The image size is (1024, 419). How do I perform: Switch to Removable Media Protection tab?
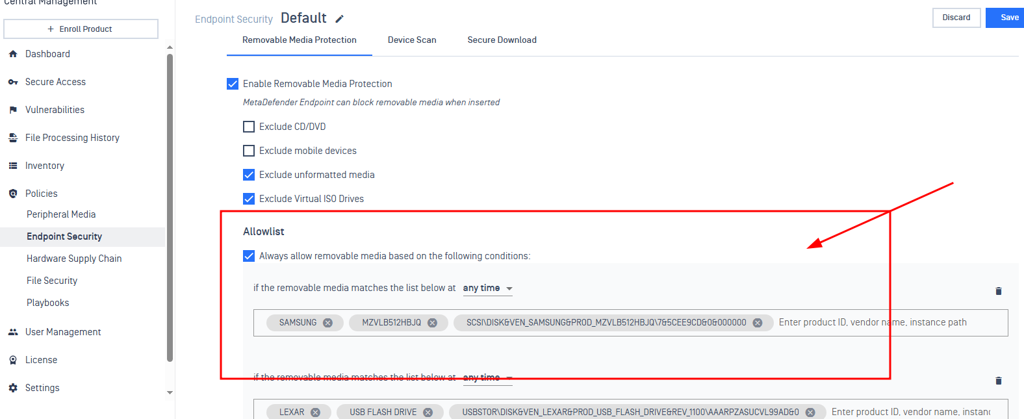(x=299, y=40)
